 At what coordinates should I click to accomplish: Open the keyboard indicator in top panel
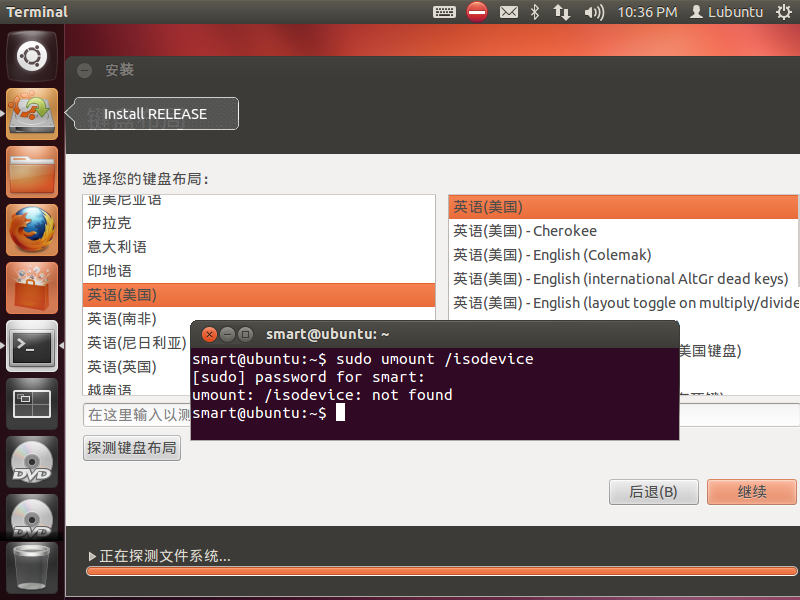click(x=444, y=12)
